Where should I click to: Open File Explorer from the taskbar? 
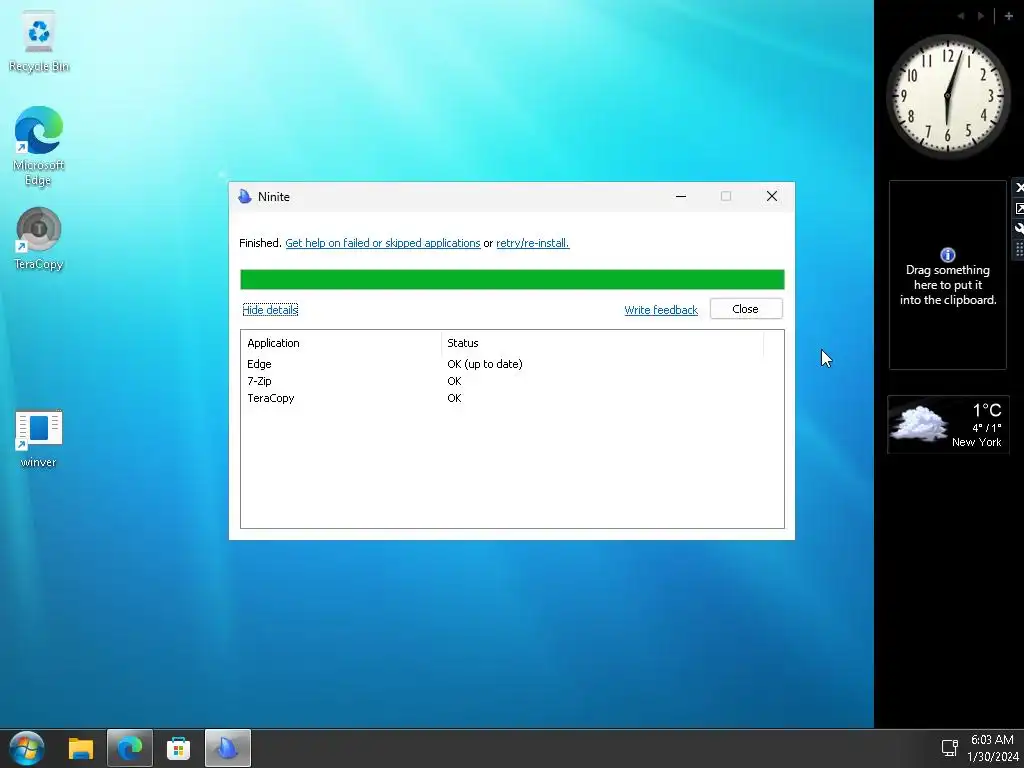click(x=81, y=748)
